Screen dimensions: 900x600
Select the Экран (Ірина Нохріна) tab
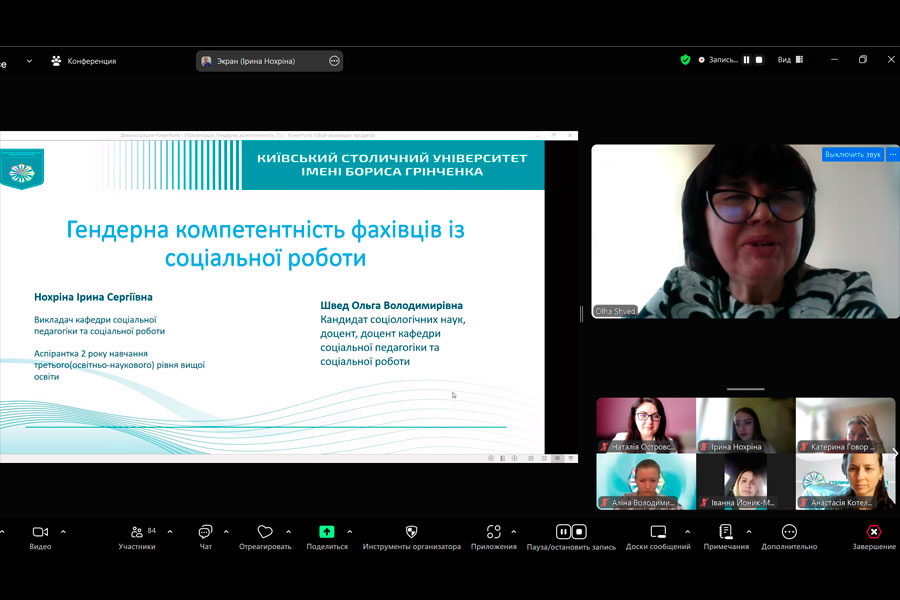(x=269, y=61)
